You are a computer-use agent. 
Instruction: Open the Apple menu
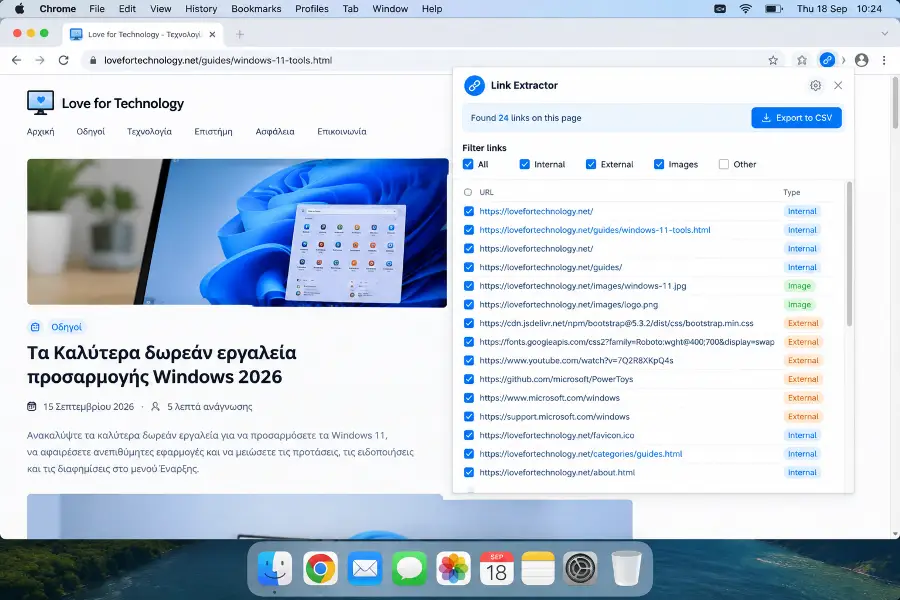click(19, 9)
